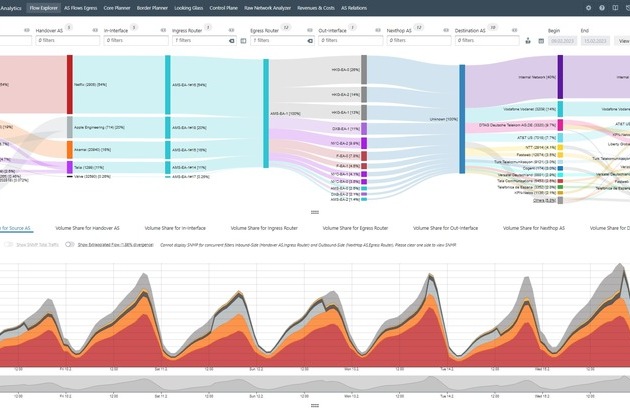630x412 pixels.
Task: Click the Telia purple node in Handover AS column
Action: coord(70,167)
